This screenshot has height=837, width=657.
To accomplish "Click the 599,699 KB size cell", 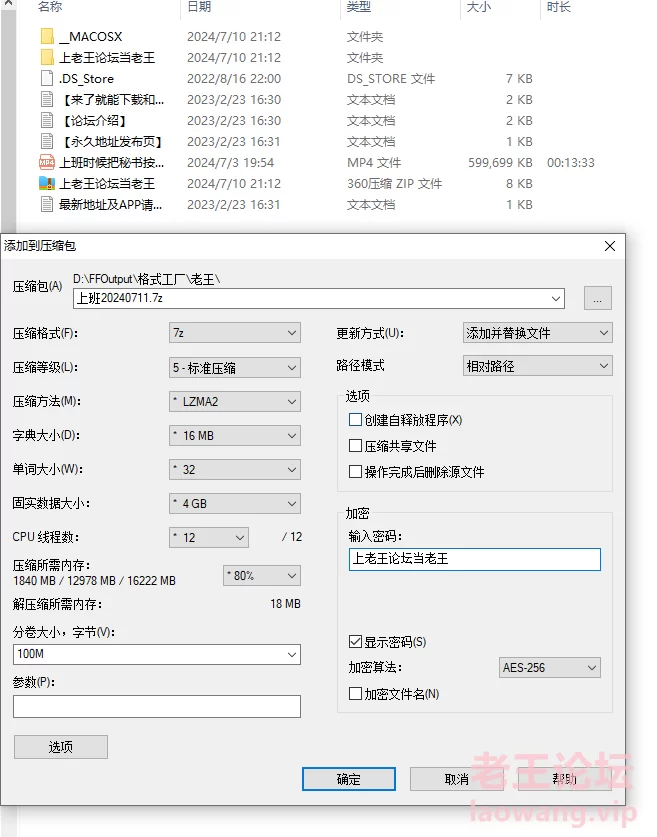I will pos(500,162).
